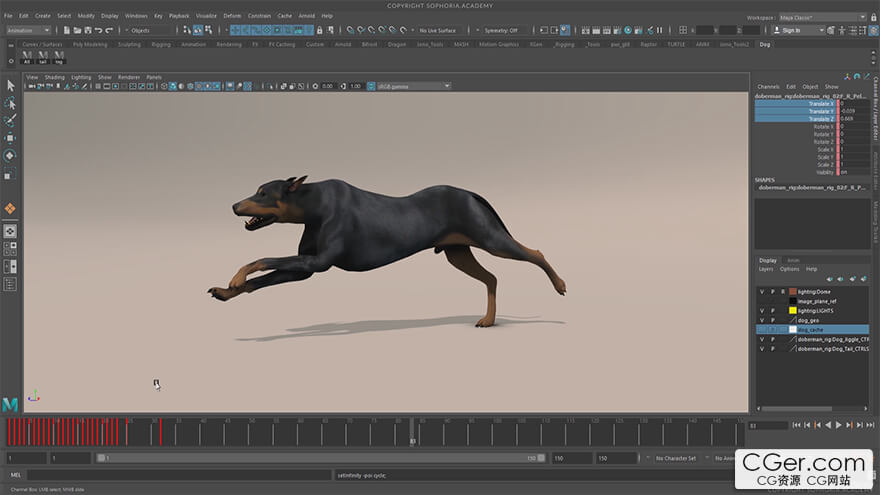
Task: Open the Animation menu set dropdown
Action: coord(27,31)
